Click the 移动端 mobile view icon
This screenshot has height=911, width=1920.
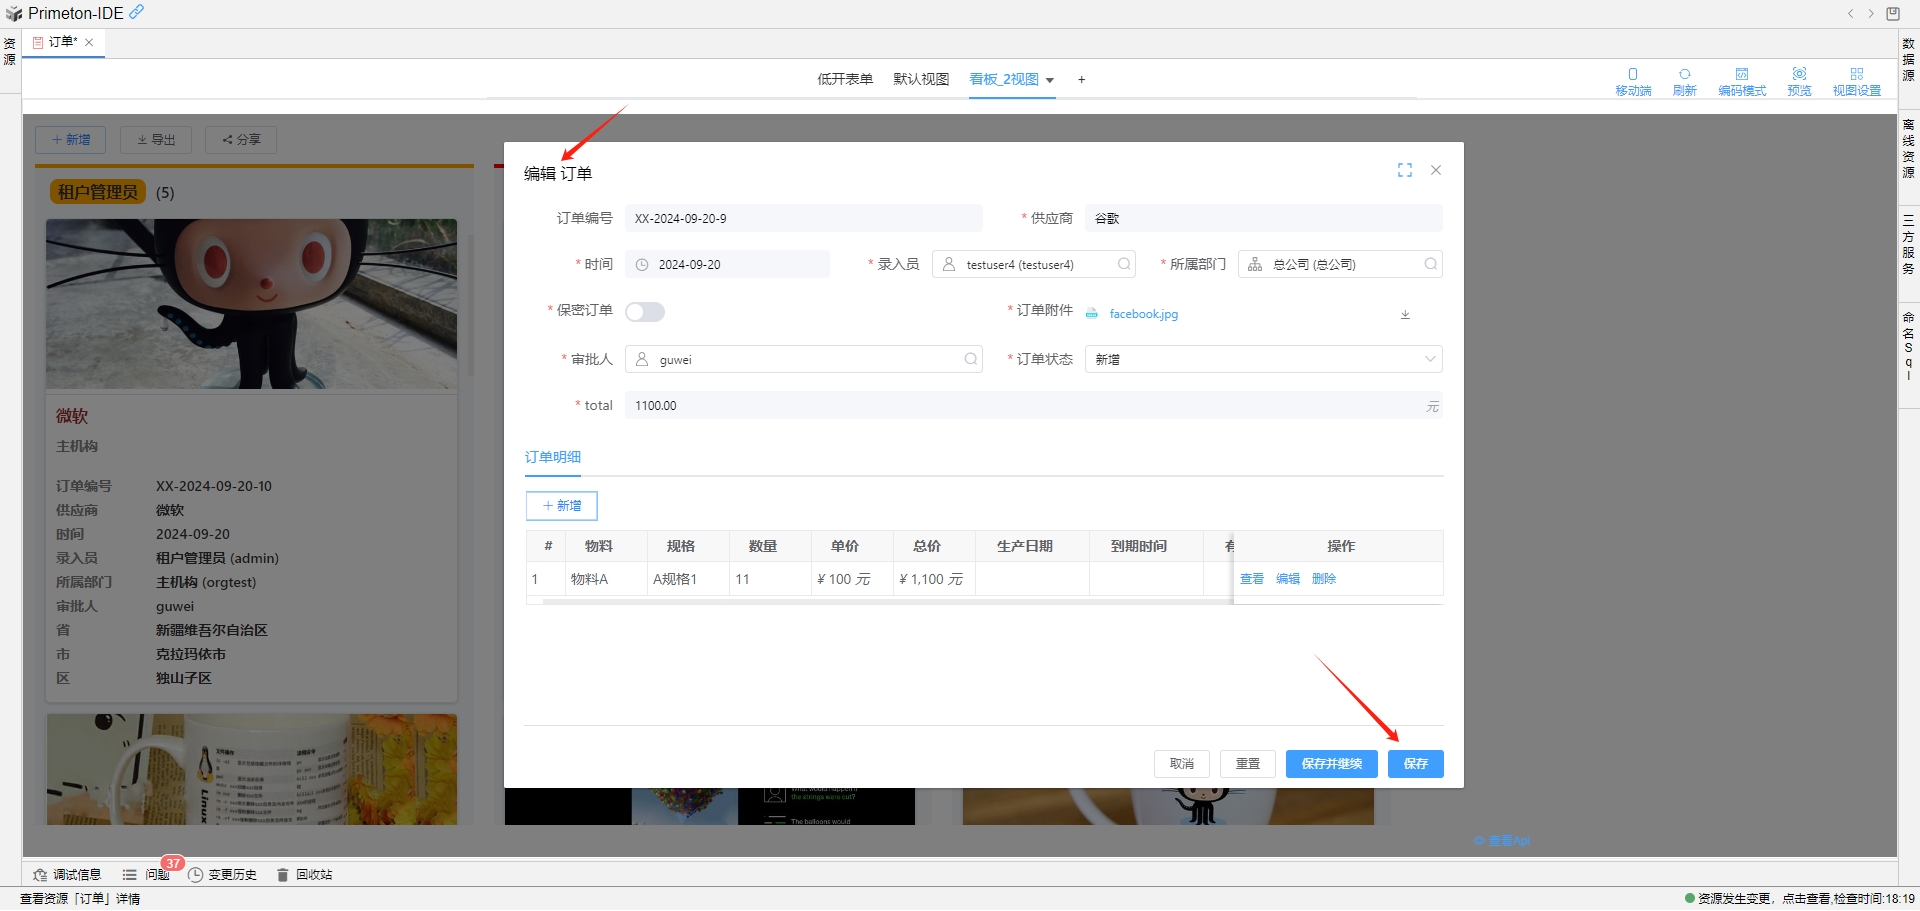tap(1632, 81)
